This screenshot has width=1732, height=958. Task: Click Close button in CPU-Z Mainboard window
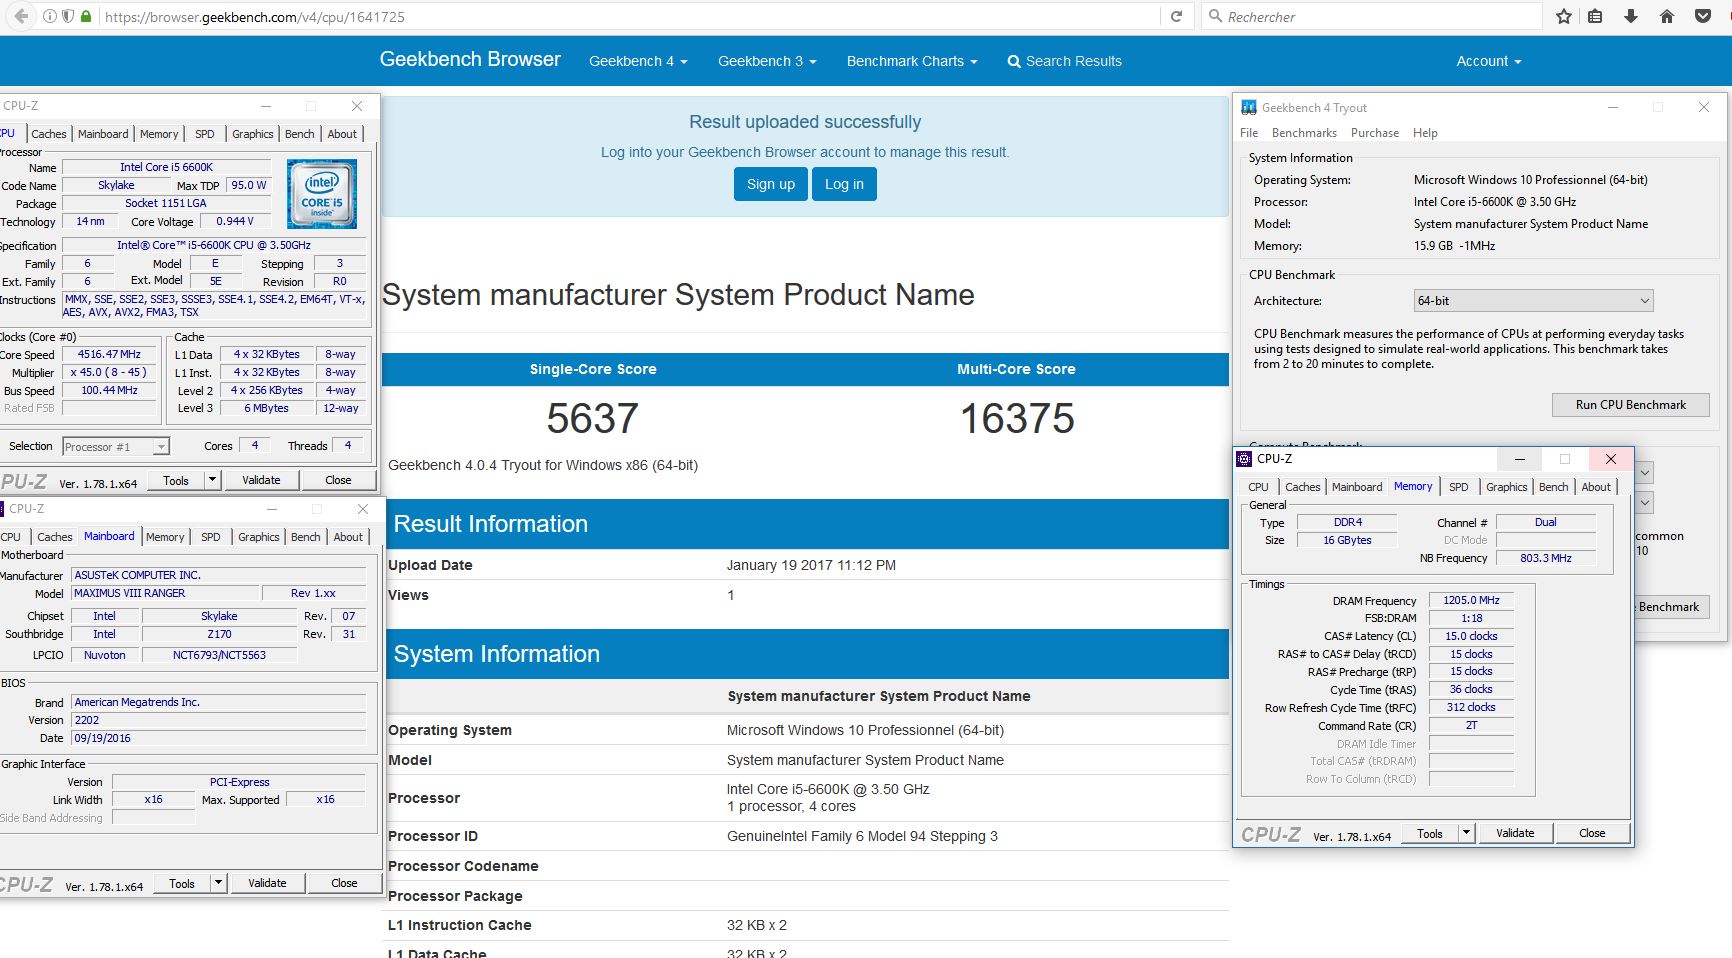click(344, 883)
